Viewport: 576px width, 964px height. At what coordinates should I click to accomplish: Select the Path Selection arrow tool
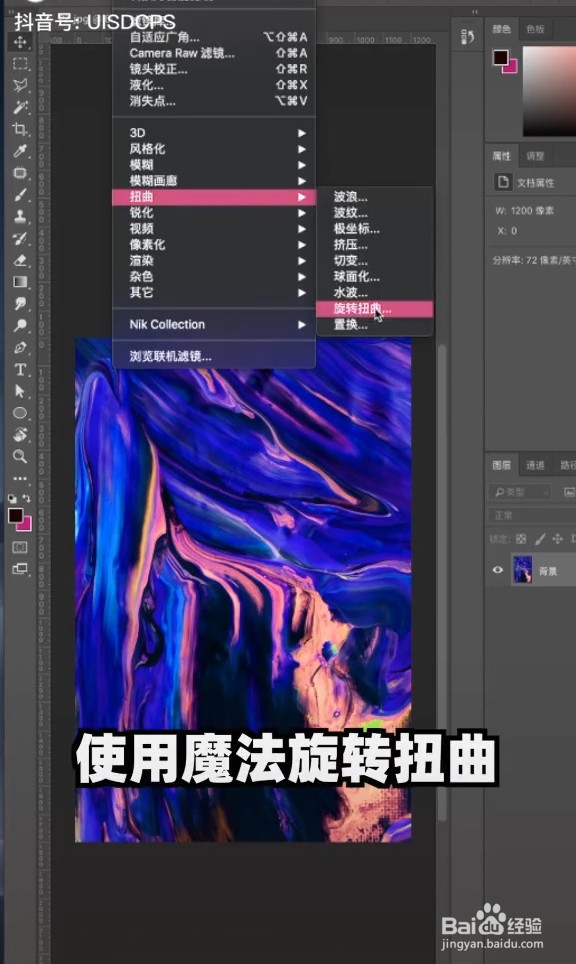[20, 391]
